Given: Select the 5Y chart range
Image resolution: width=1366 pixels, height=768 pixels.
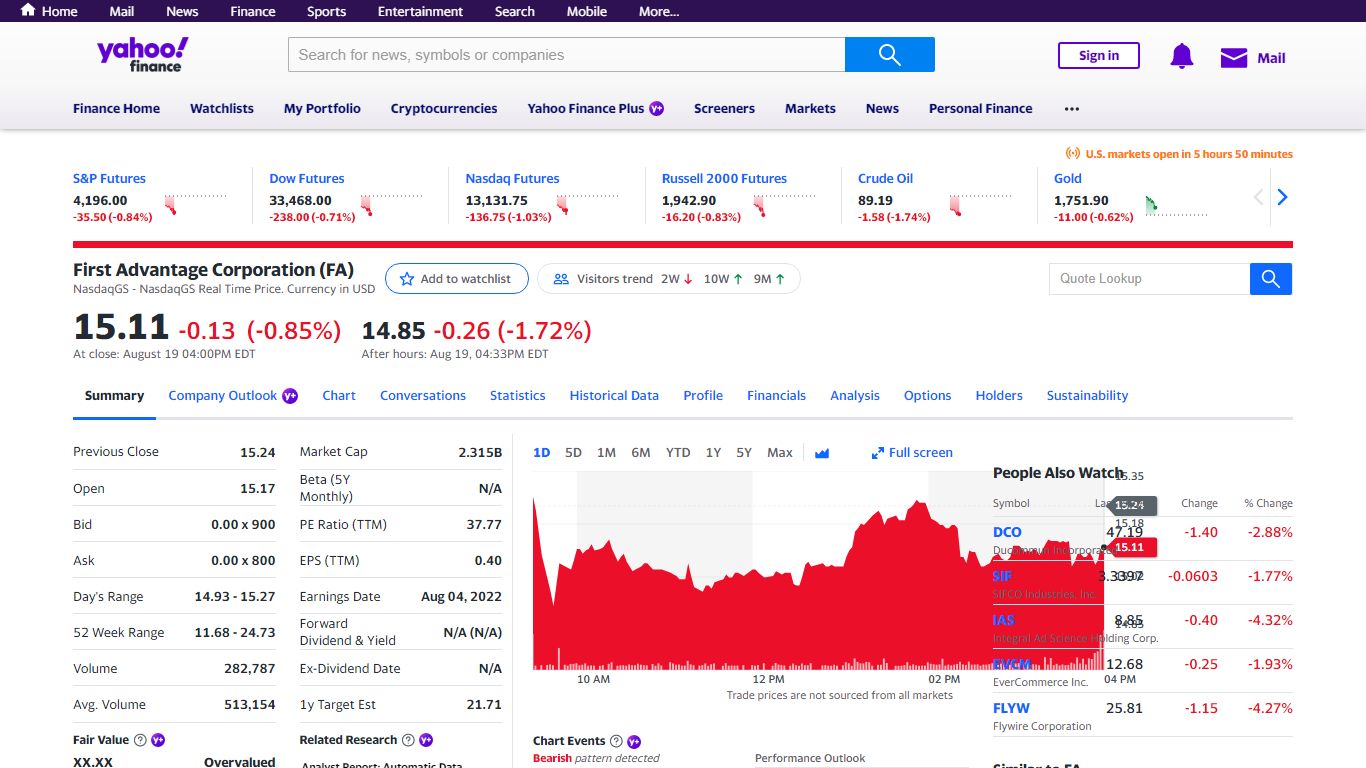Looking at the screenshot, I should (744, 453).
